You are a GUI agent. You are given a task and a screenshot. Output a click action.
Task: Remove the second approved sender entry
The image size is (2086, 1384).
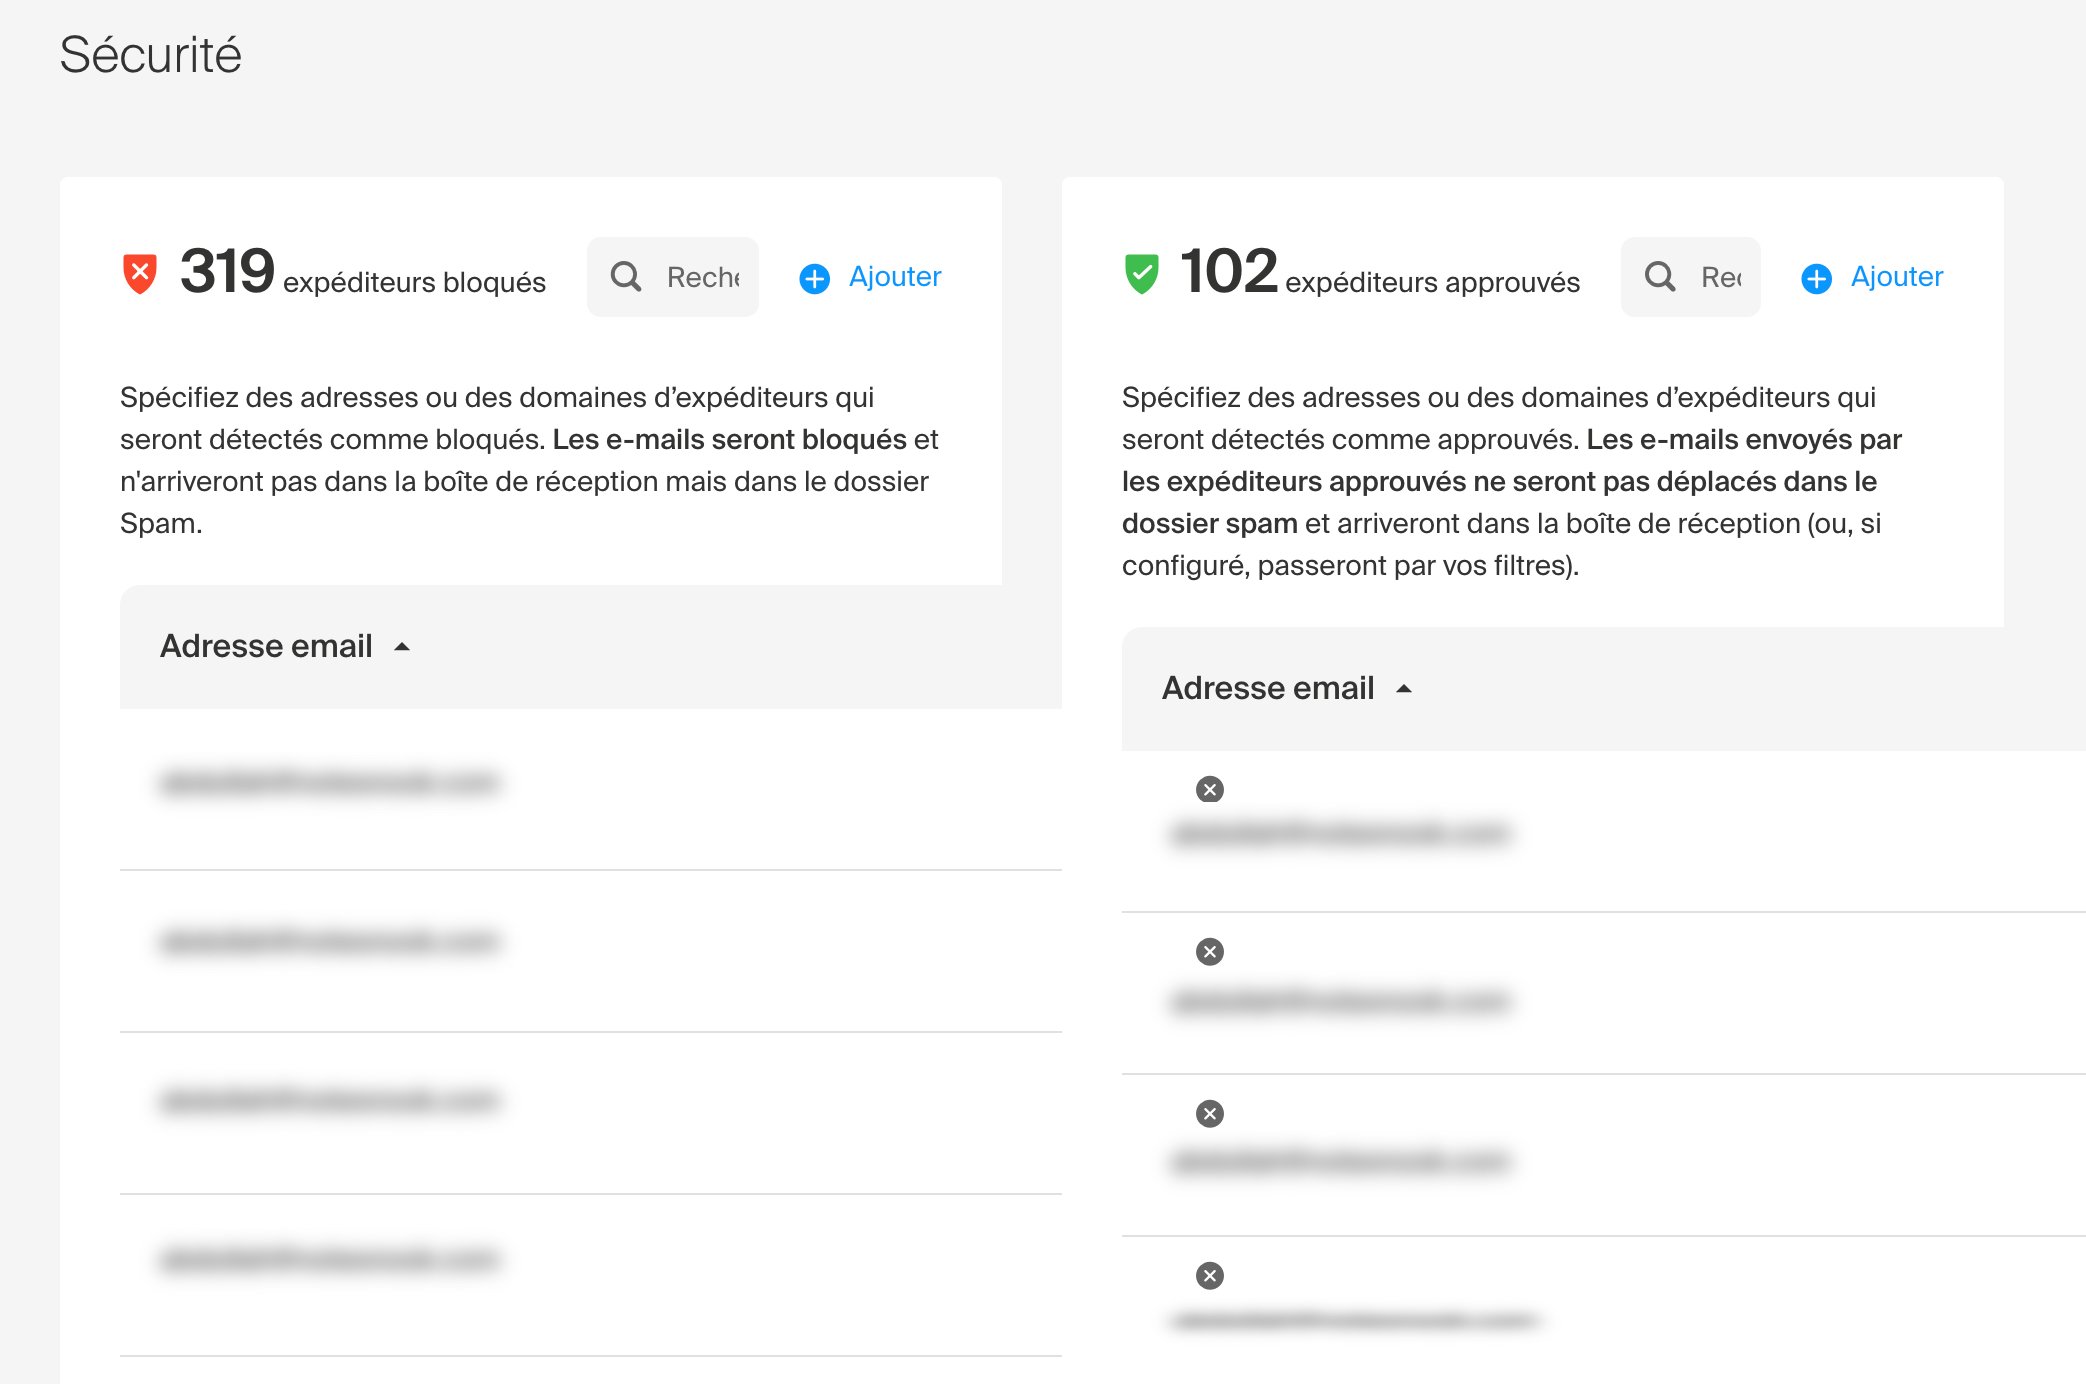click(x=1210, y=952)
